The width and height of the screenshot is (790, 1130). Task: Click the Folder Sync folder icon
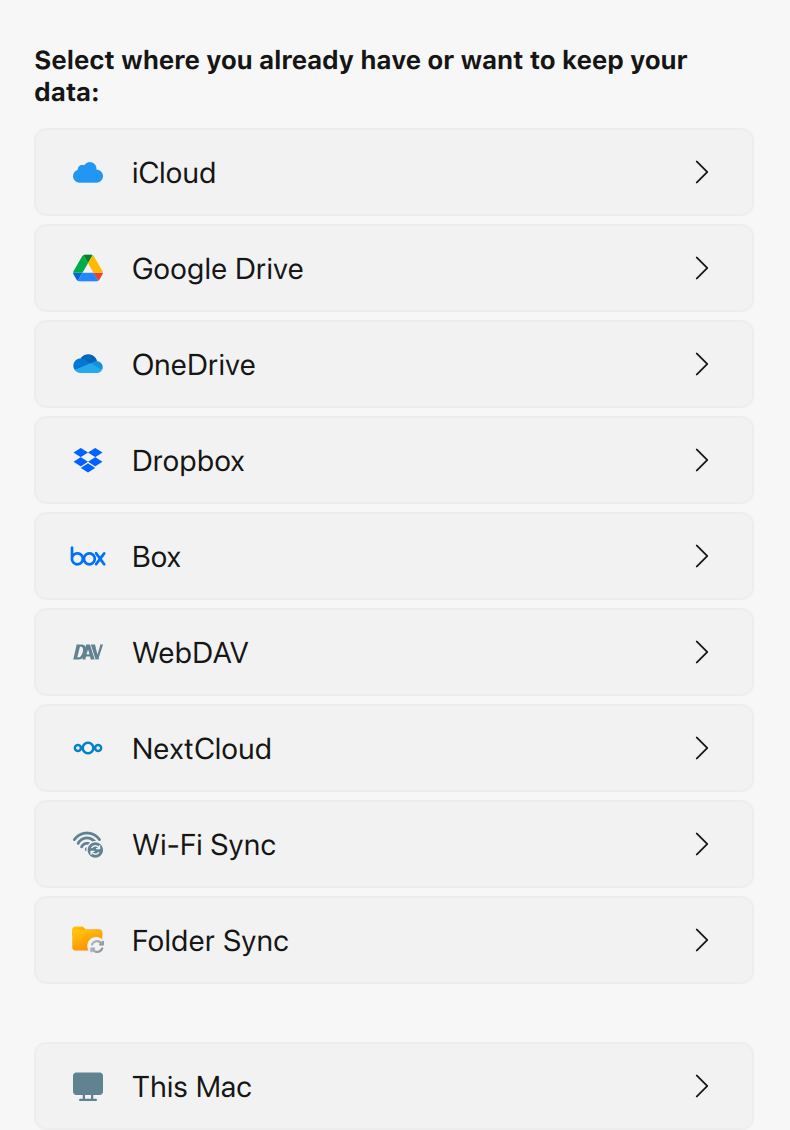(x=88, y=940)
